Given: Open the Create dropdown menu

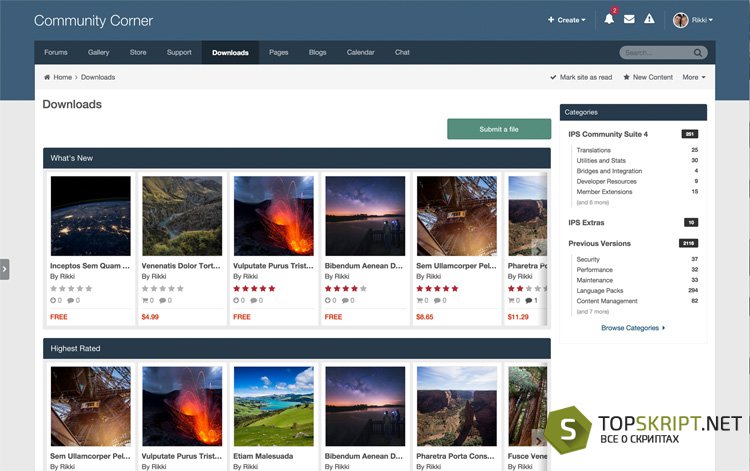Looking at the screenshot, I should [x=567, y=20].
